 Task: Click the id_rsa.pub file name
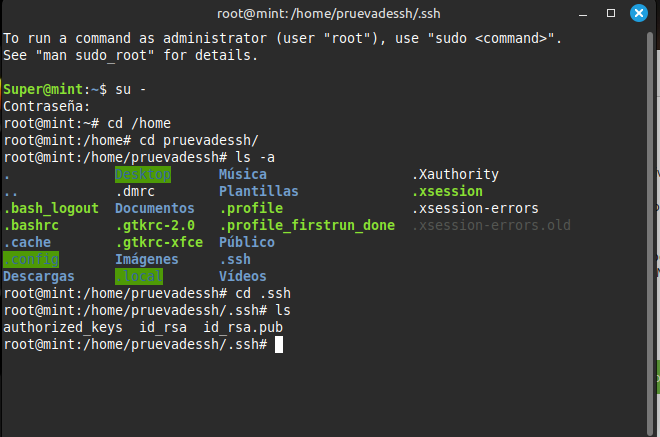point(243,327)
